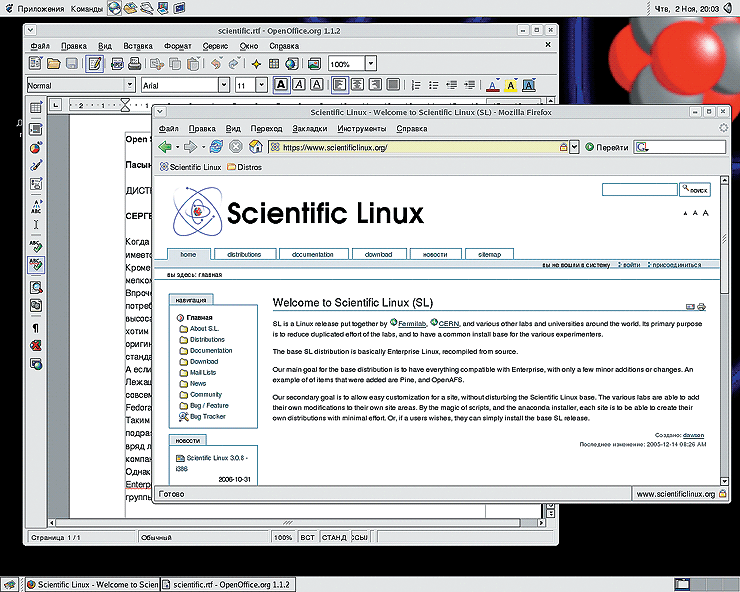
Task: Click Distros bookmark folder in Firefox
Action: pos(244,167)
